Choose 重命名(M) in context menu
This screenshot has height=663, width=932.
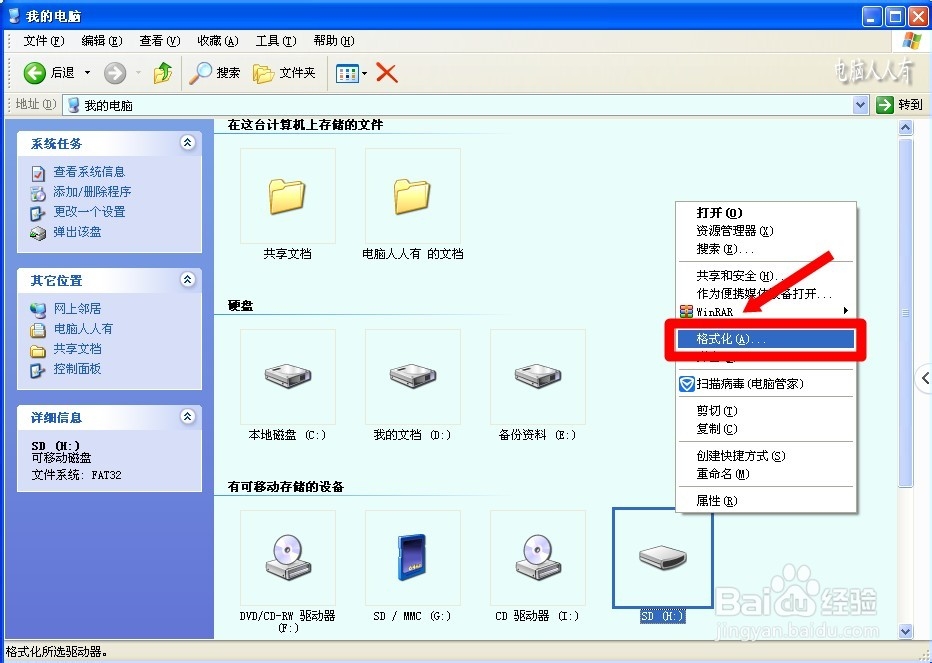coord(766,474)
